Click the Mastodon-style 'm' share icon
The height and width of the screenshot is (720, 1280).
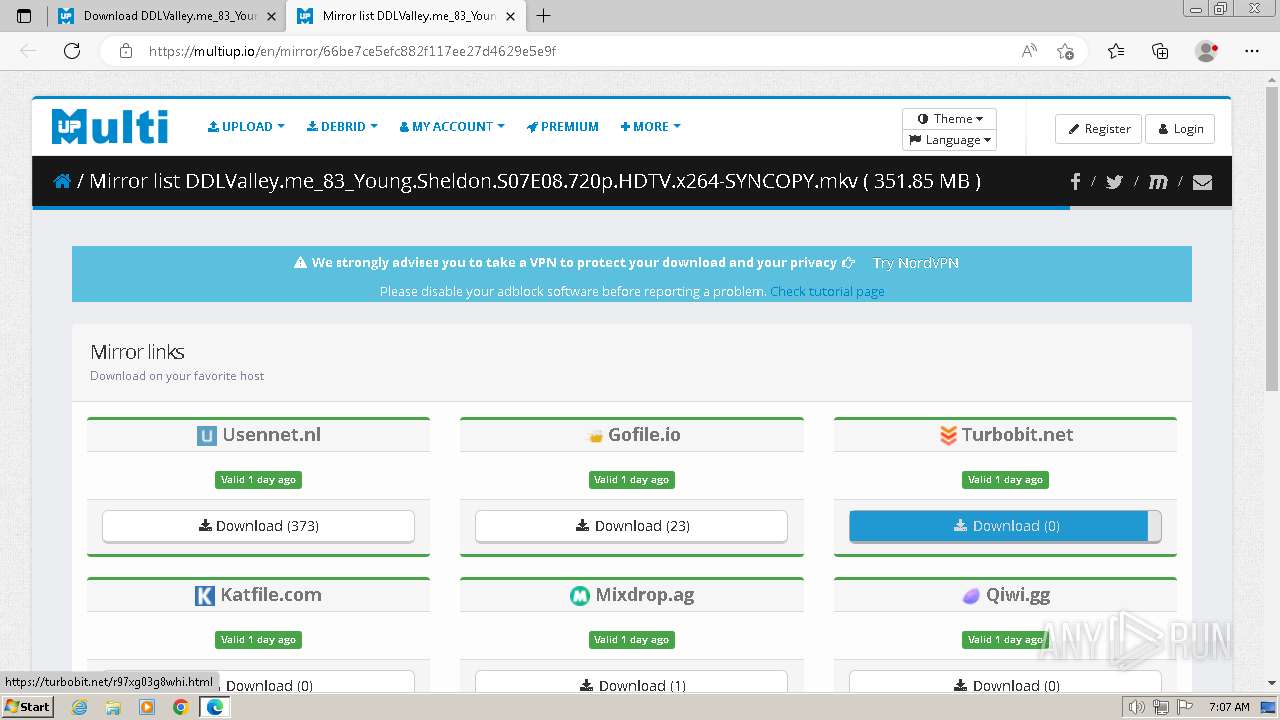click(1158, 182)
